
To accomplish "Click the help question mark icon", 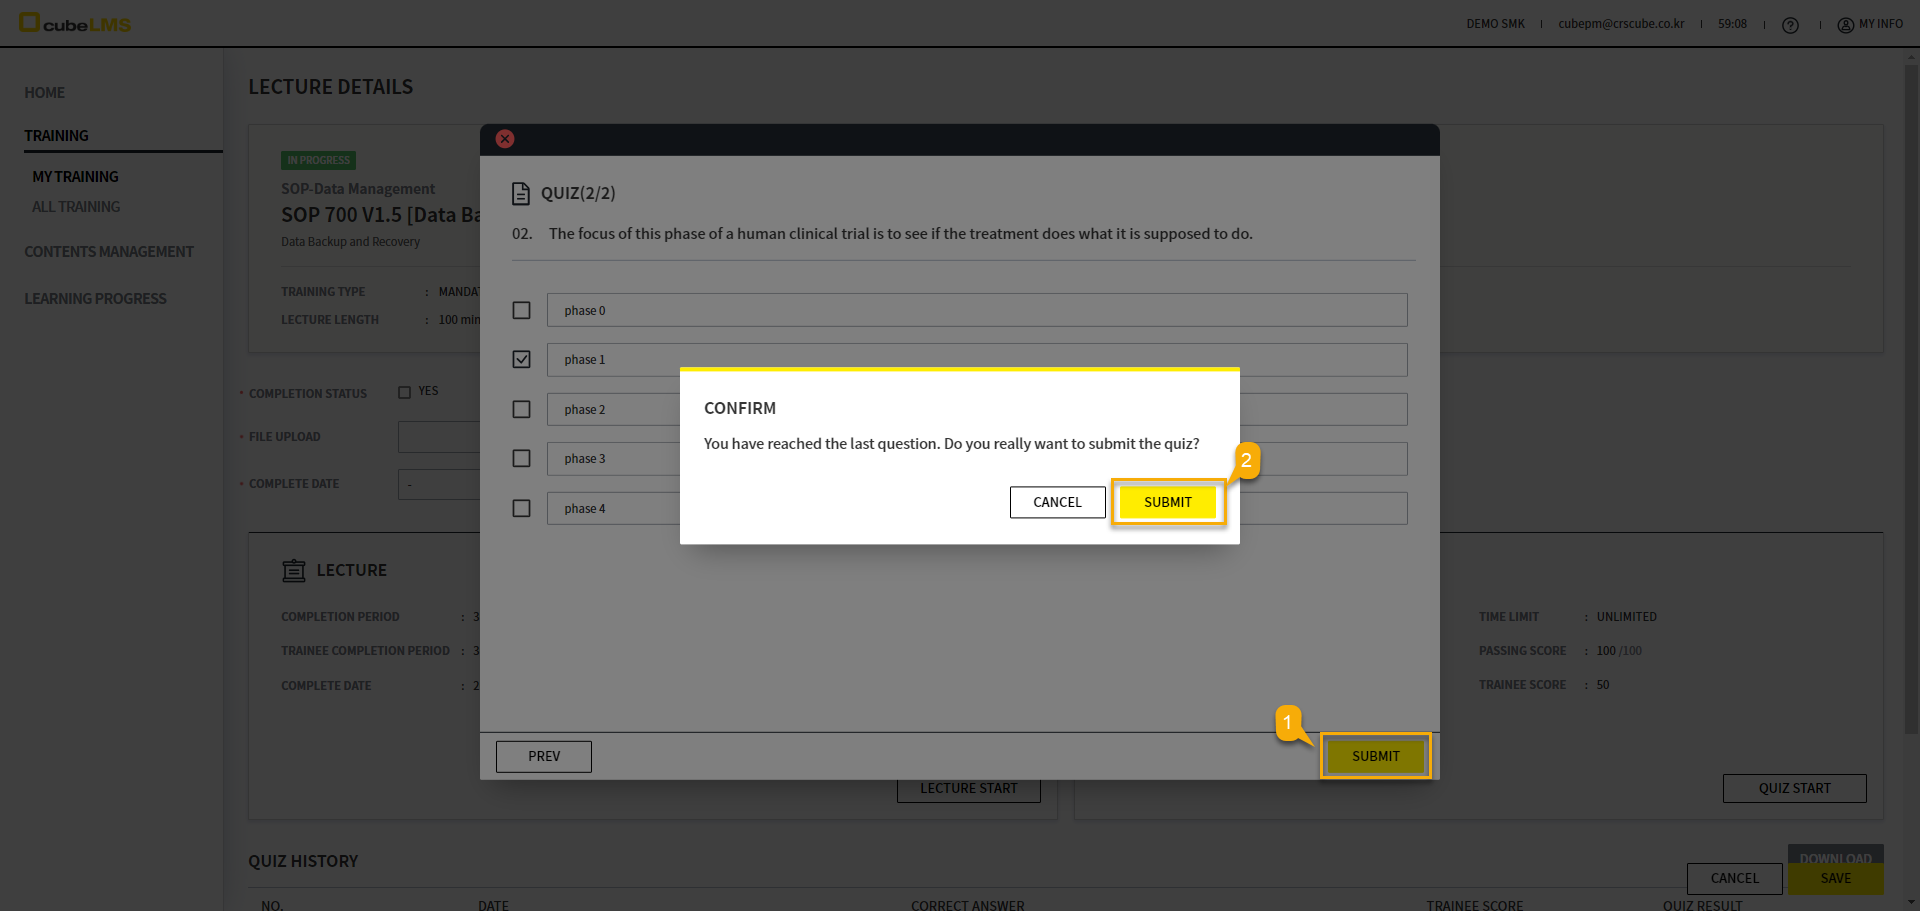I will 1790,25.
